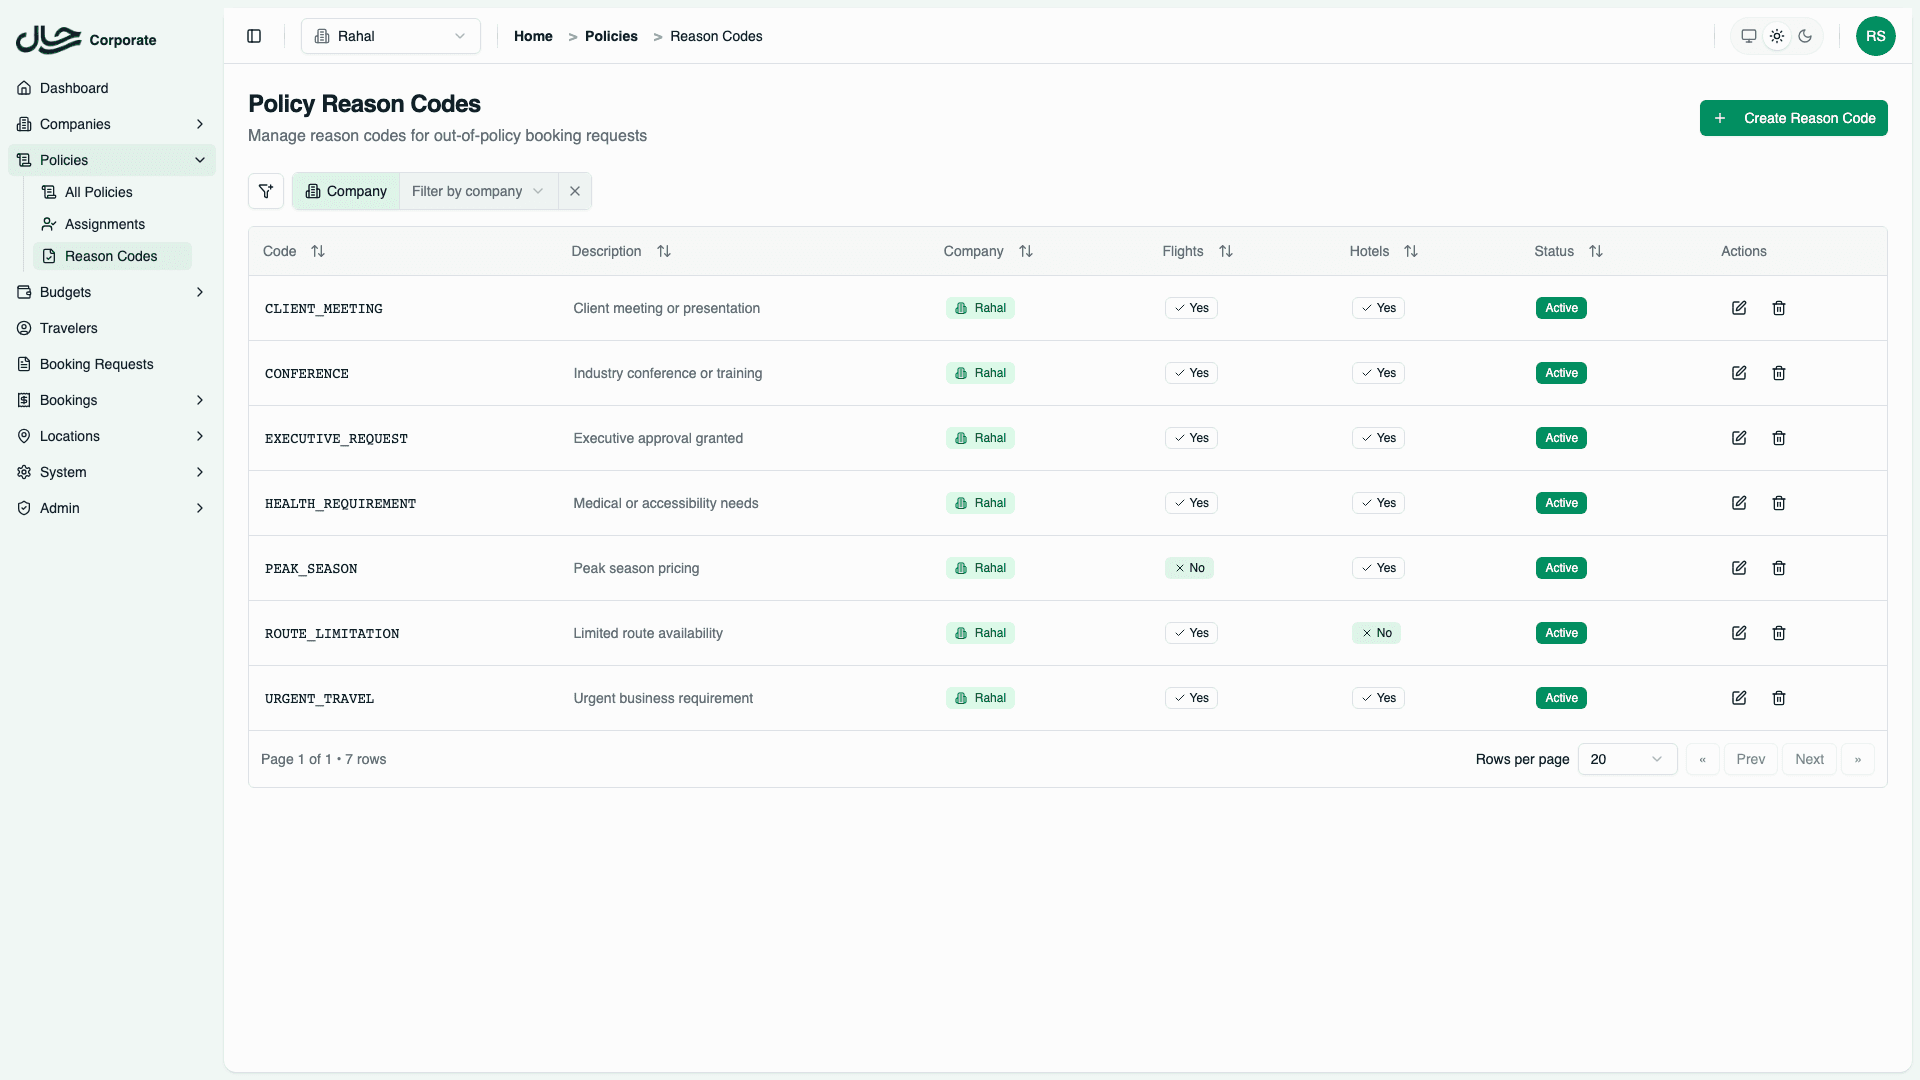The width and height of the screenshot is (1920, 1080).
Task: Open the filter icon beside company filter
Action: point(265,191)
